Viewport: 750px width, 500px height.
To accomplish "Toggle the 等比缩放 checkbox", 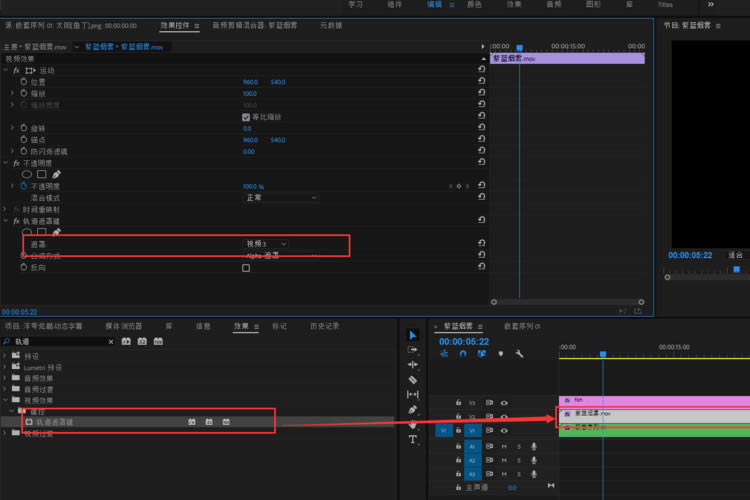I will click(x=246, y=117).
